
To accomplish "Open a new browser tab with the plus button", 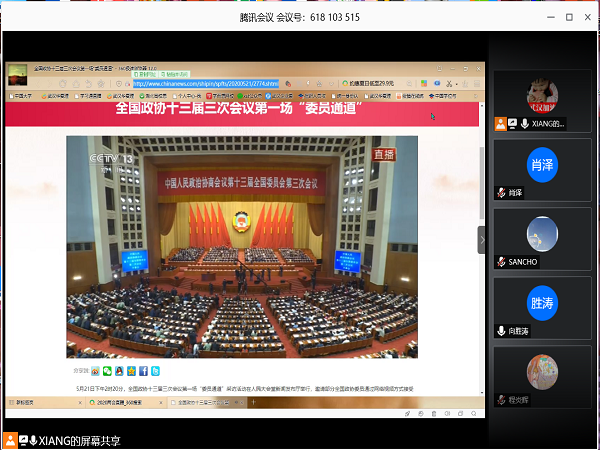I will tap(253, 402).
